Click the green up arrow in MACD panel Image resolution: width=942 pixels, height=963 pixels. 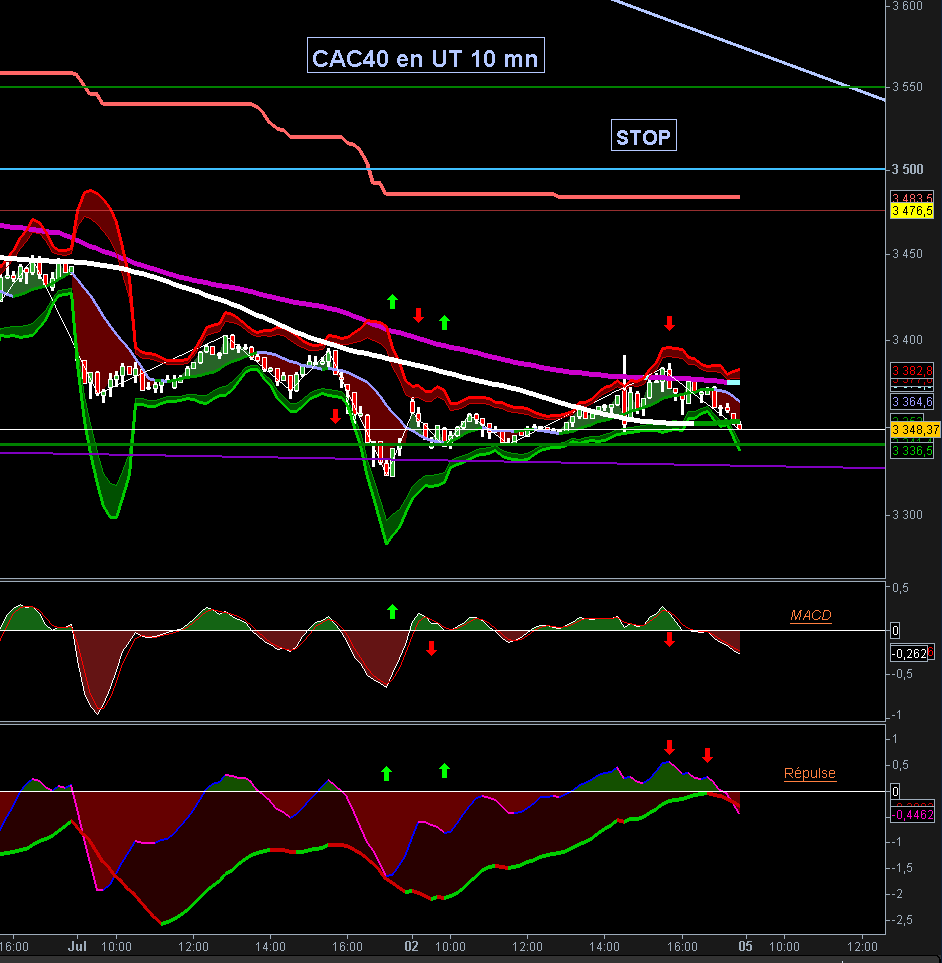coord(392,611)
